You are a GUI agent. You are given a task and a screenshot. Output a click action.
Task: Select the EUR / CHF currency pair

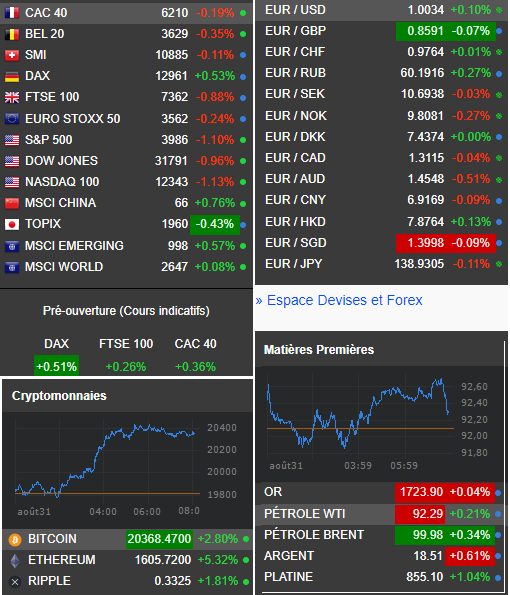pyautogui.click(x=295, y=52)
